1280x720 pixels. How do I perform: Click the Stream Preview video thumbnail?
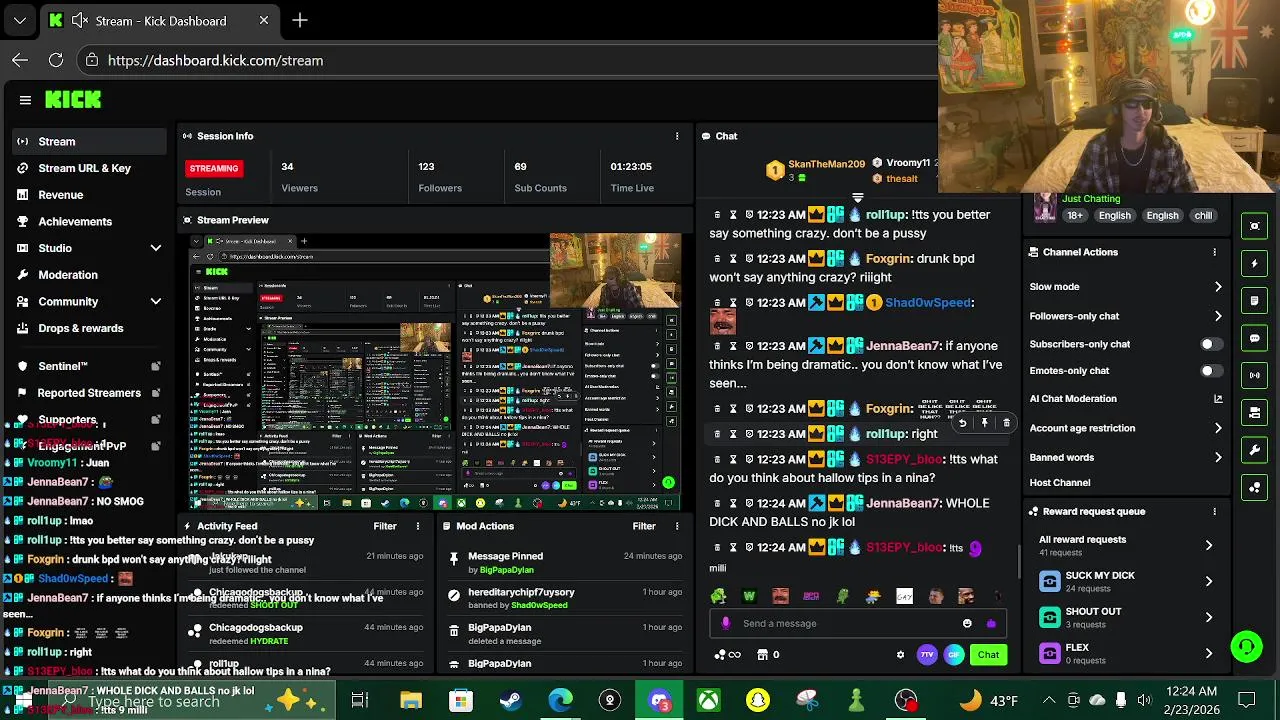click(436, 372)
